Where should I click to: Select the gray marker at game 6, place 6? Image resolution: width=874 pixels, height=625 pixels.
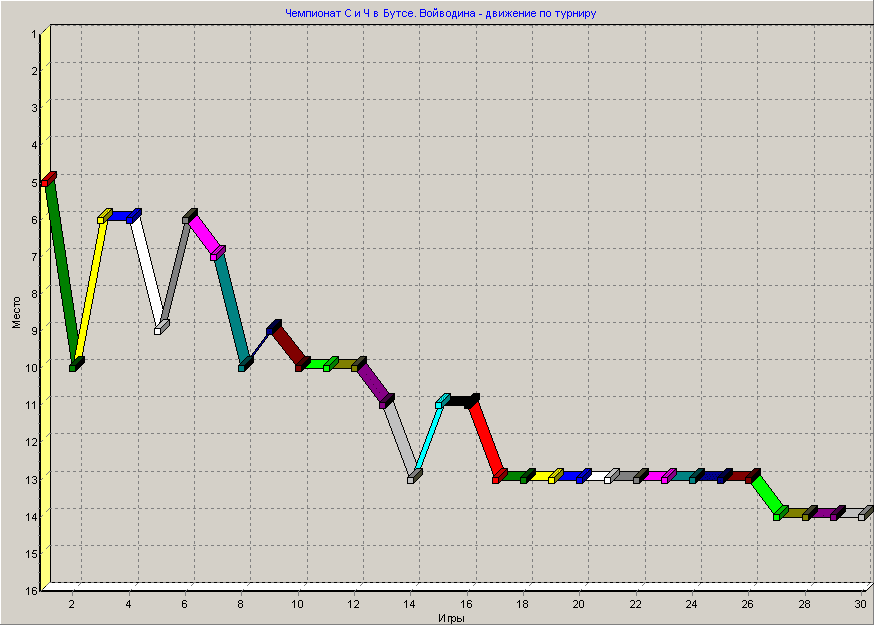click(x=190, y=216)
